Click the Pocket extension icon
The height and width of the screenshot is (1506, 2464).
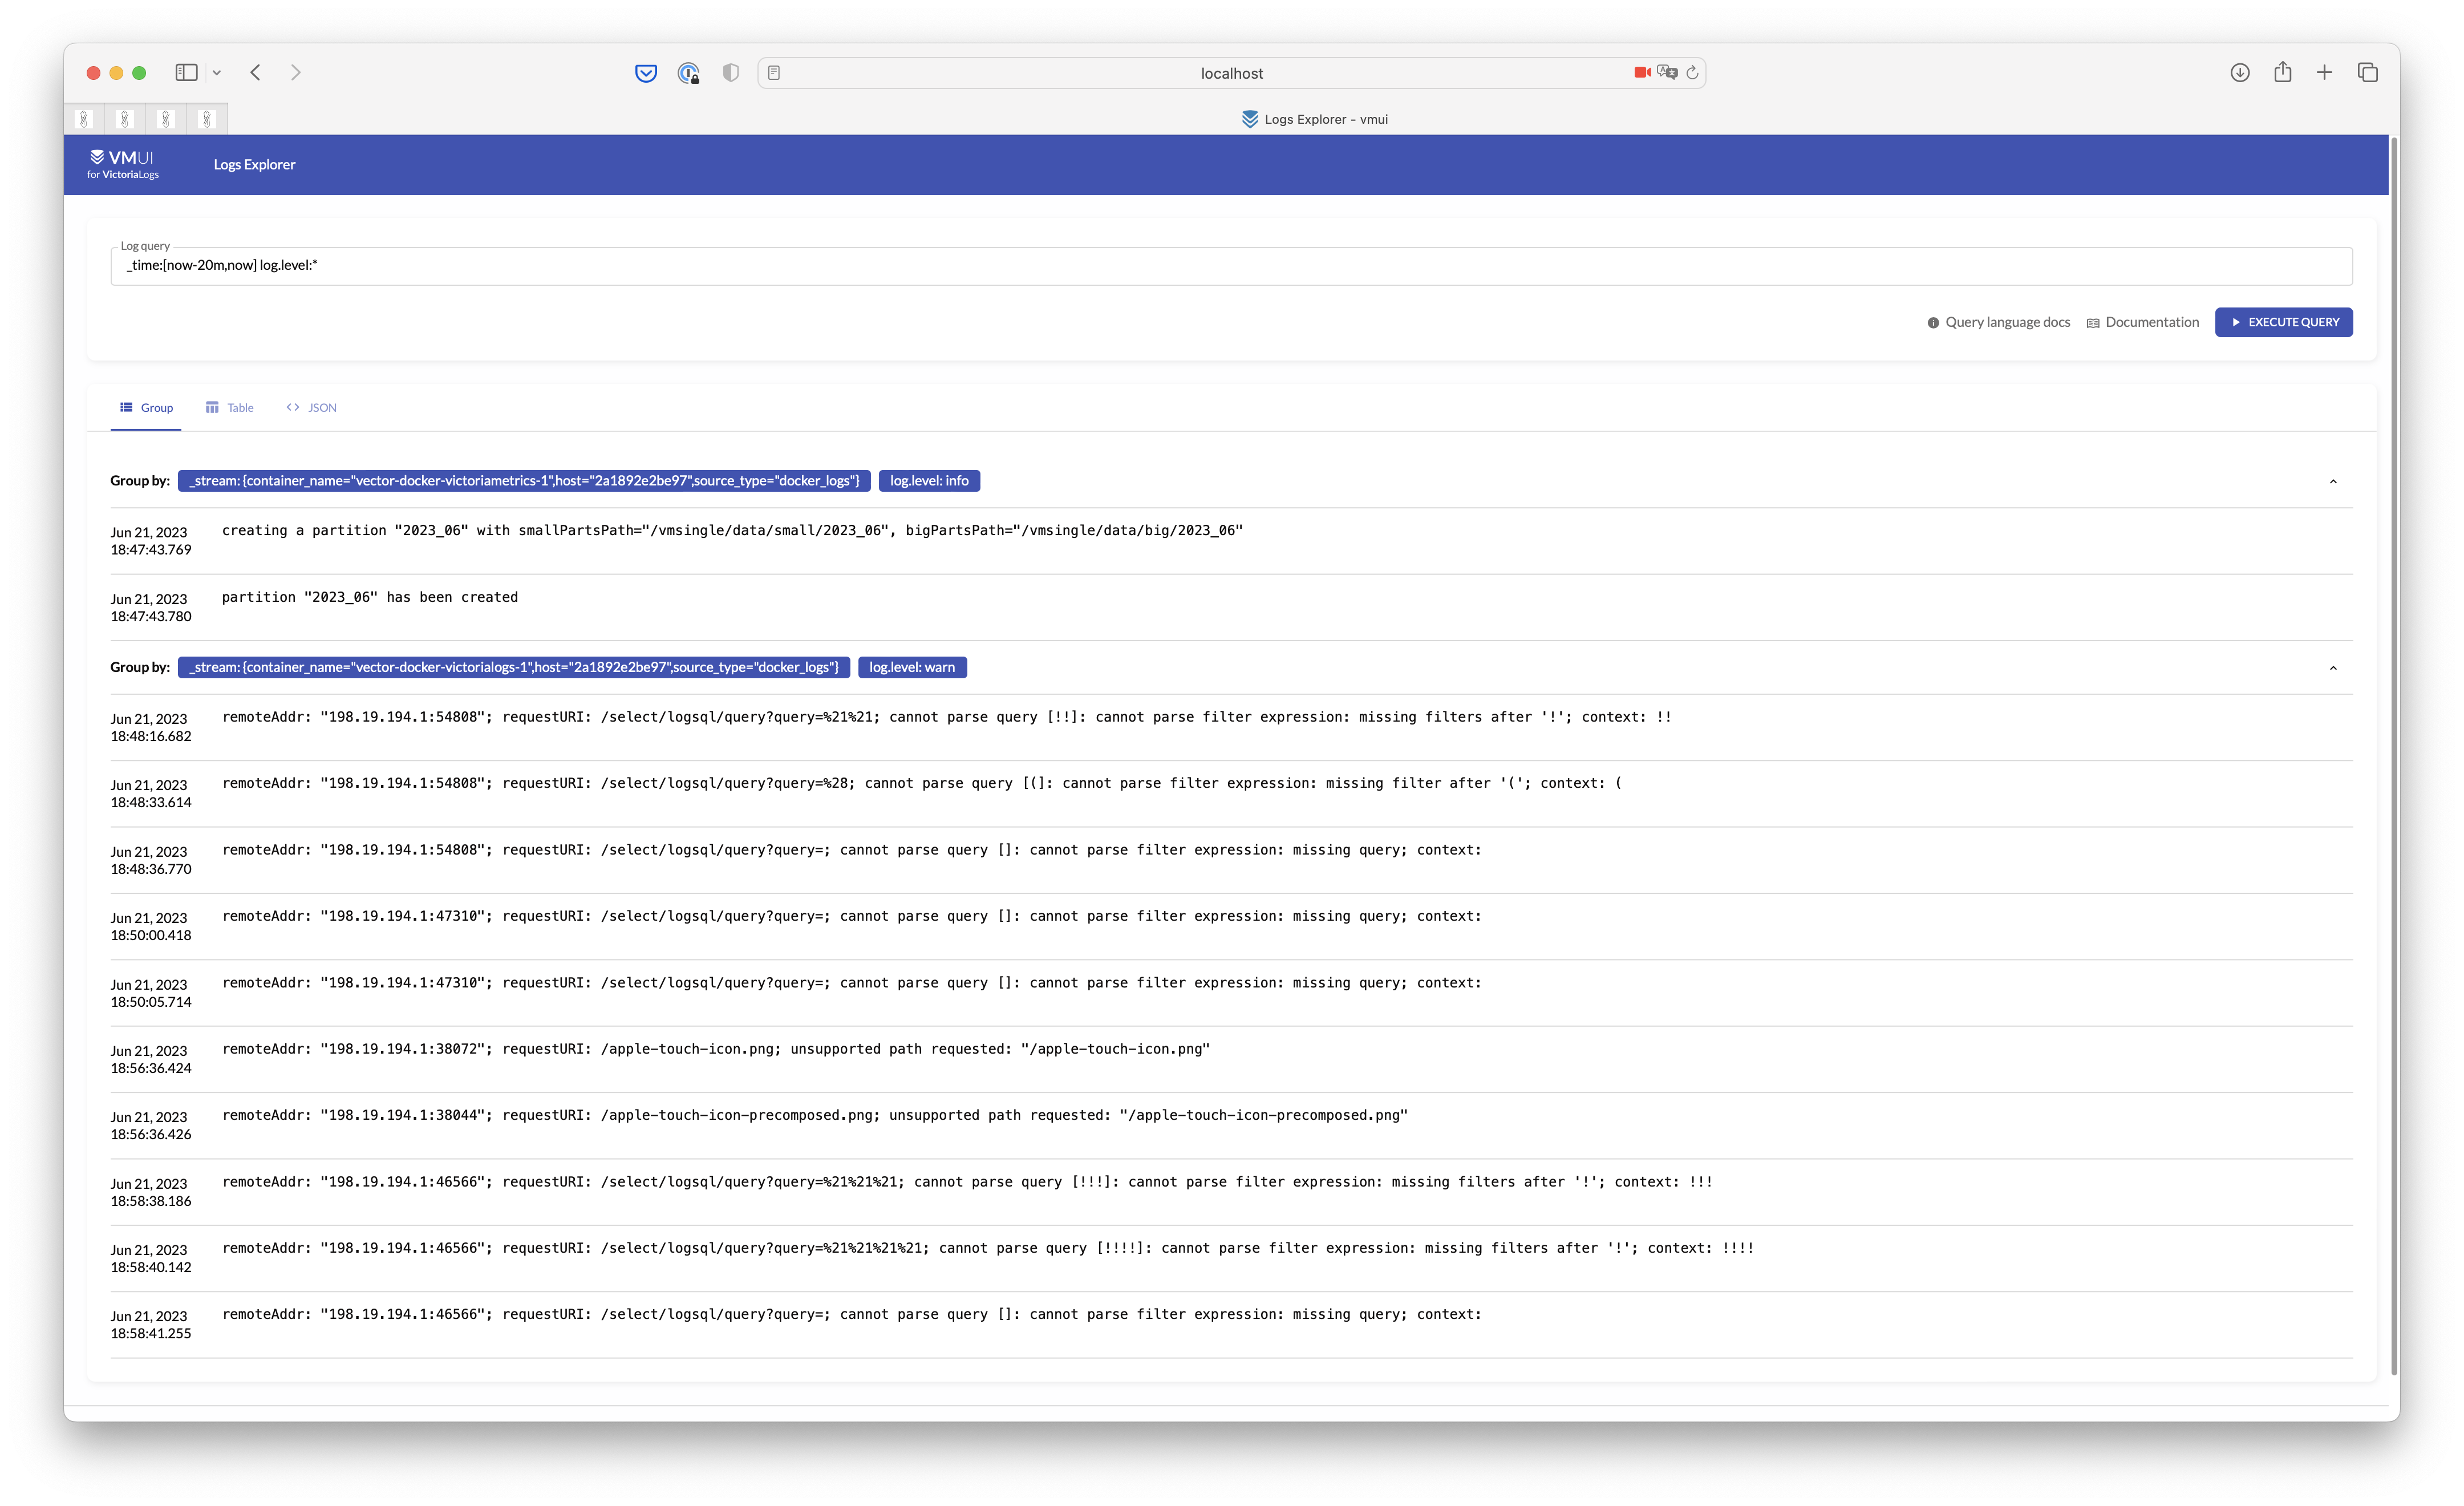click(x=646, y=72)
